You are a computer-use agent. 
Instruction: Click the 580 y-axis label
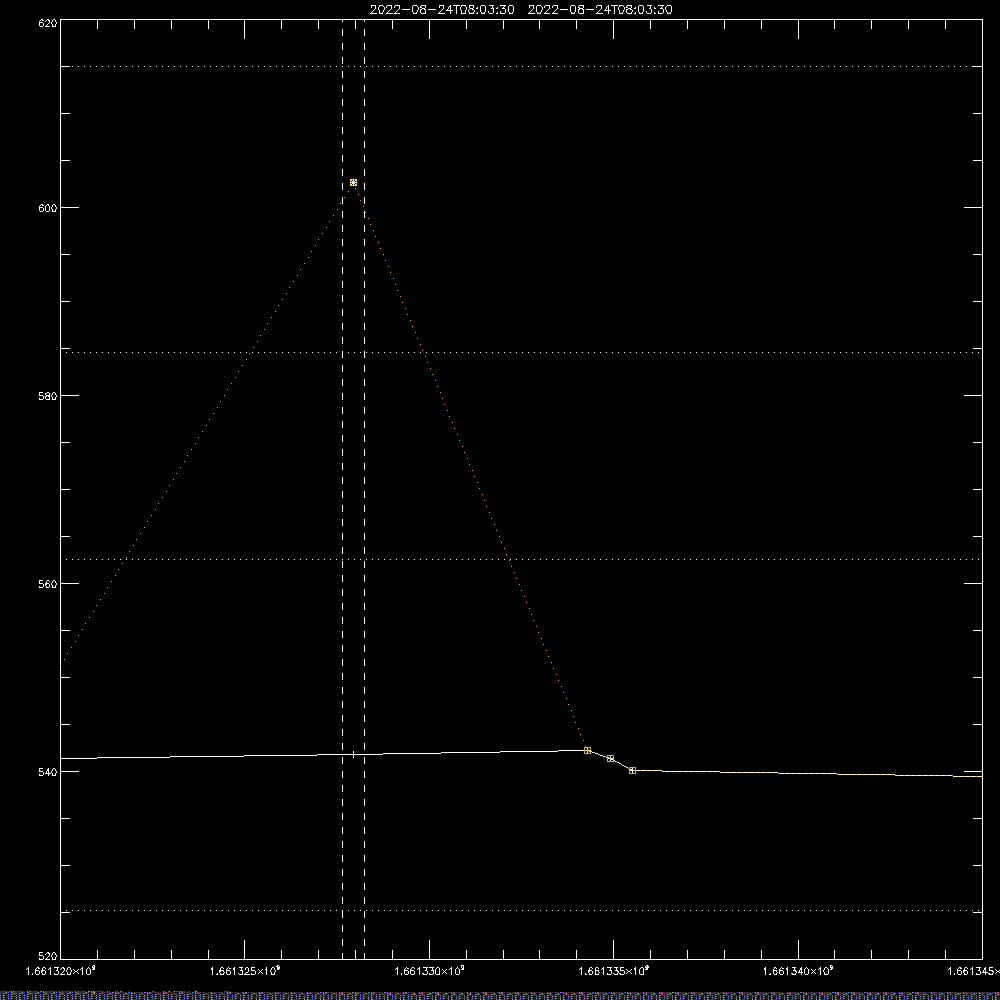[x=48, y=395]
